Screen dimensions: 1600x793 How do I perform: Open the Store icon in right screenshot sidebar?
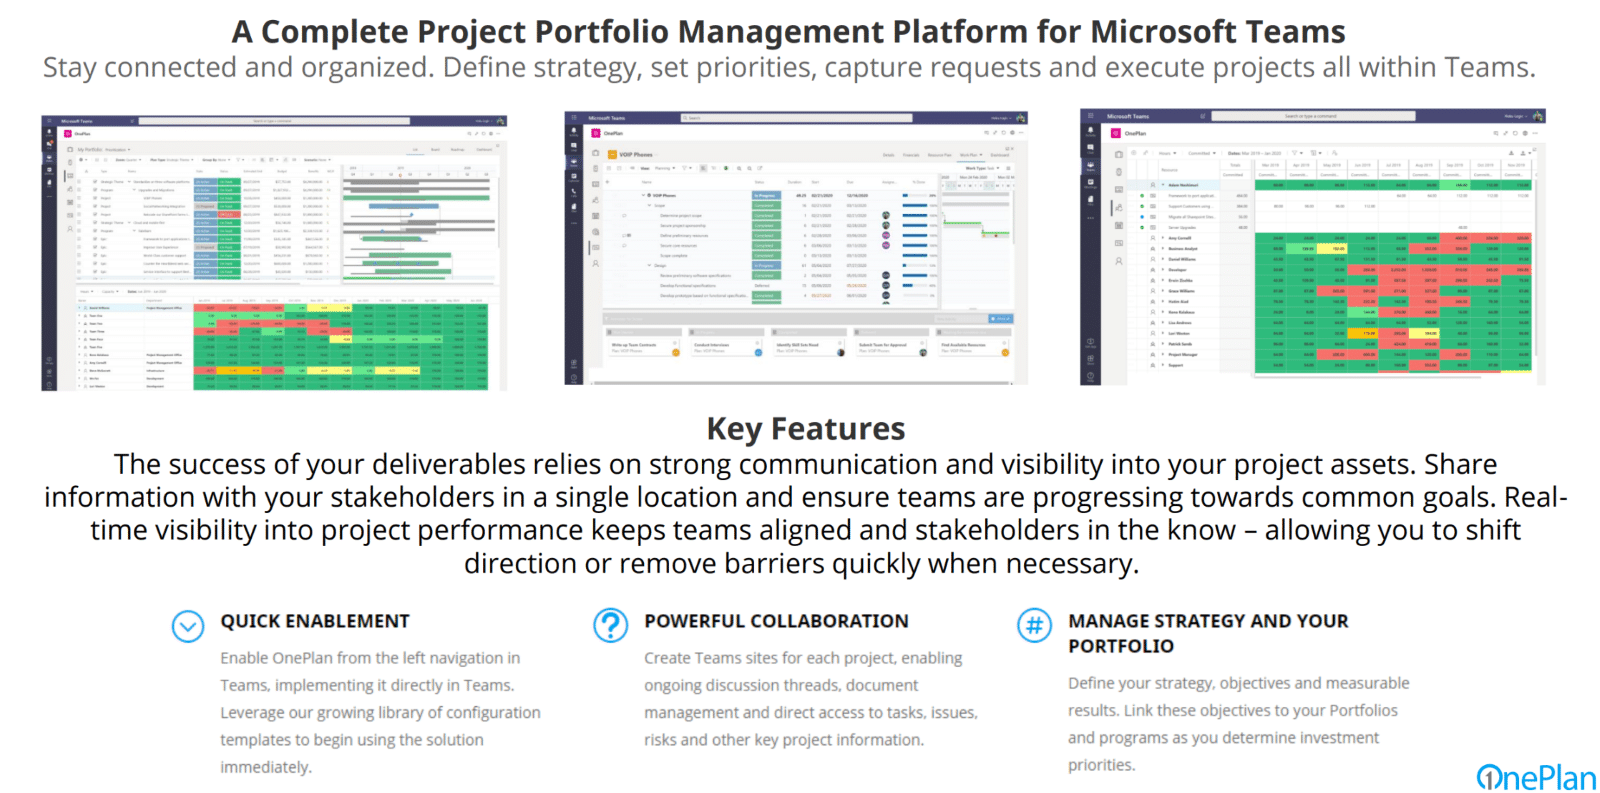(x=1091, y=359)
